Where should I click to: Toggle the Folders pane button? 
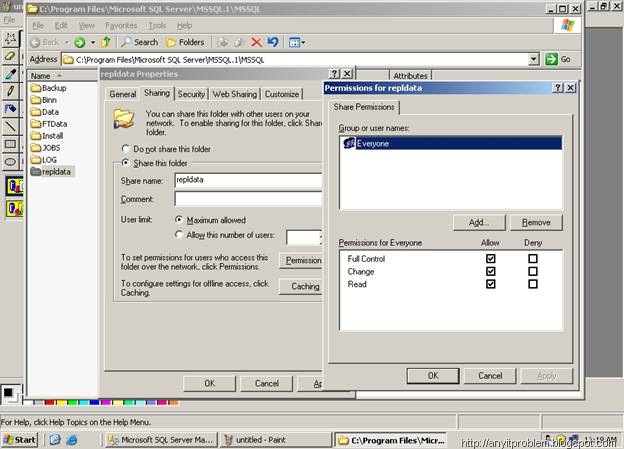185,42
